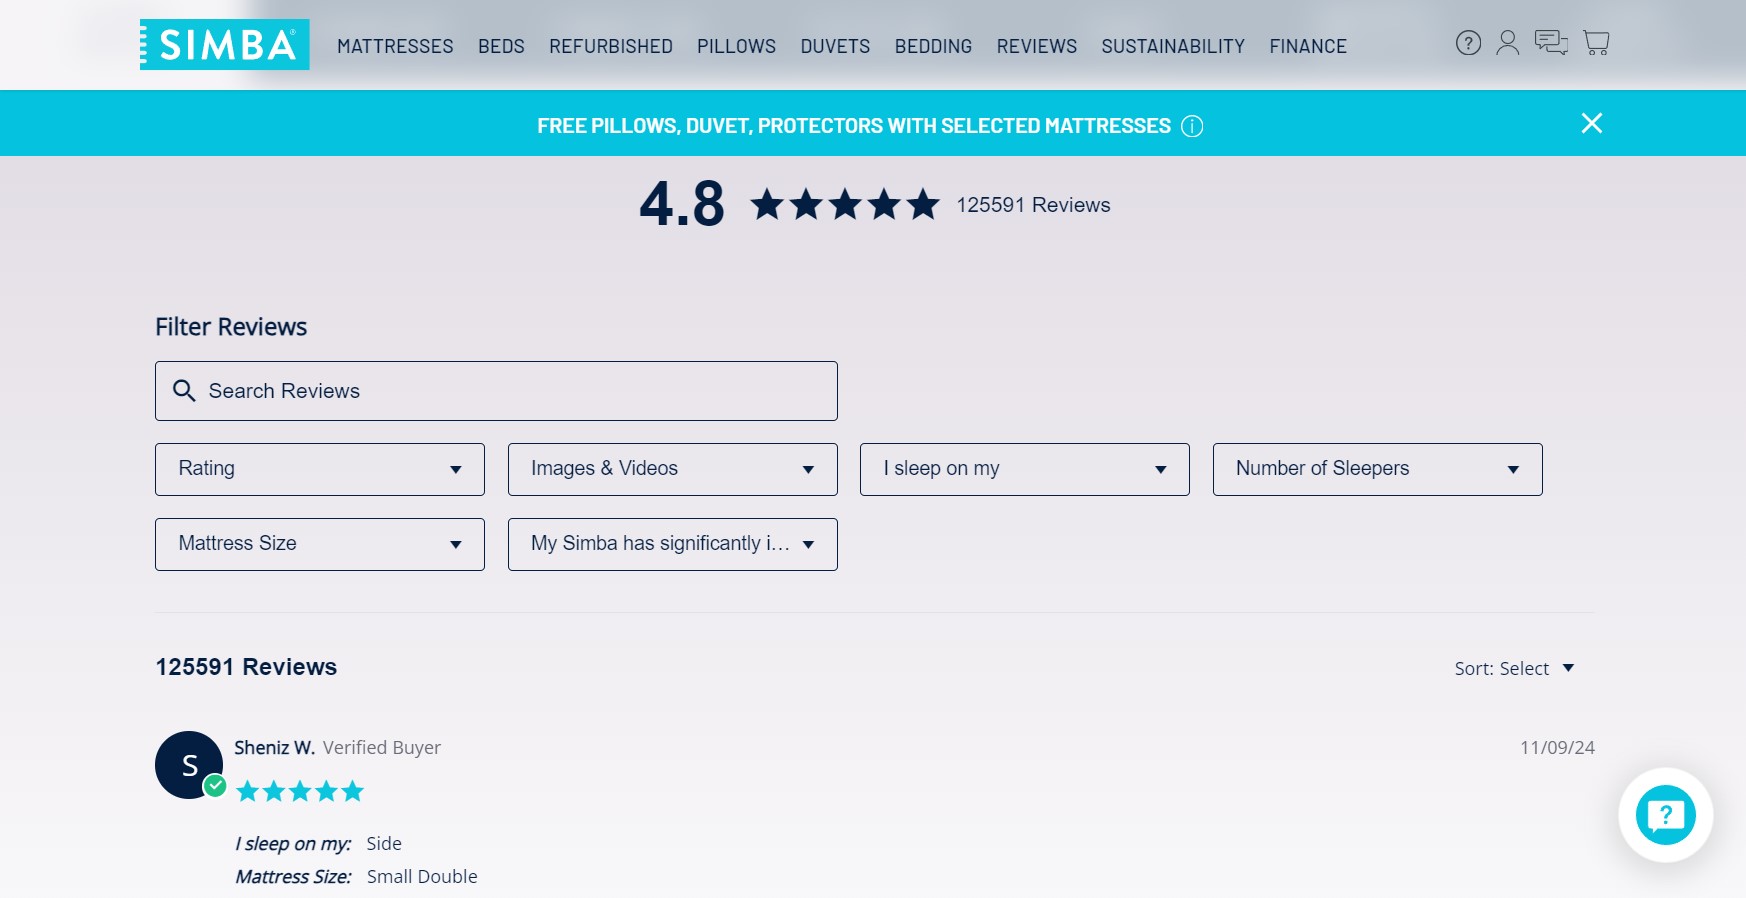1746x898 pixels.
Task: Click reviewer name Sheniz W.
Action: [x=275, y=748]
